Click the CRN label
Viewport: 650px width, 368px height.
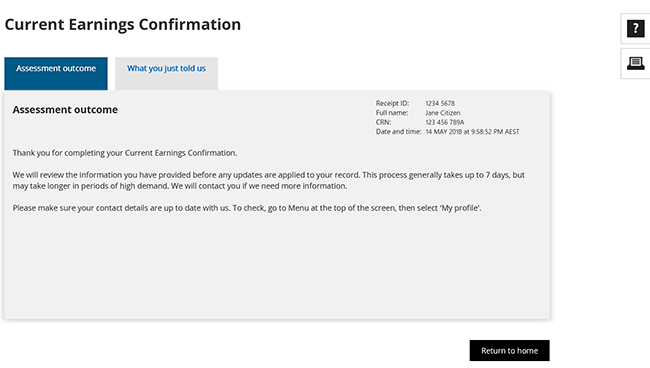383,122
